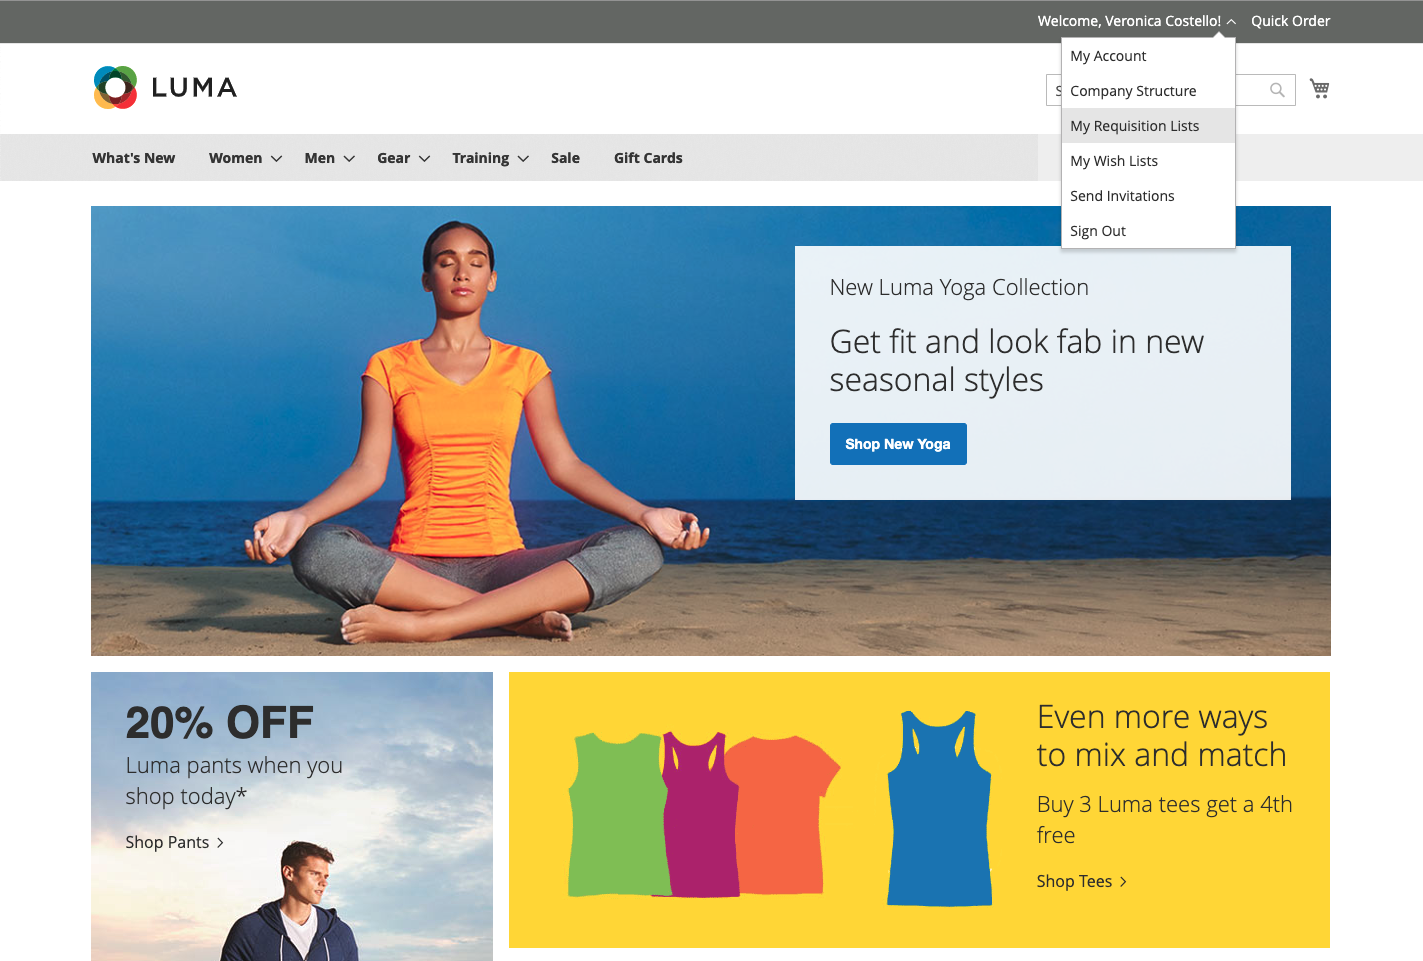Go to the Sale category
The width and height of the screenshot is (1423, 961).
click(x=565, y=158)
